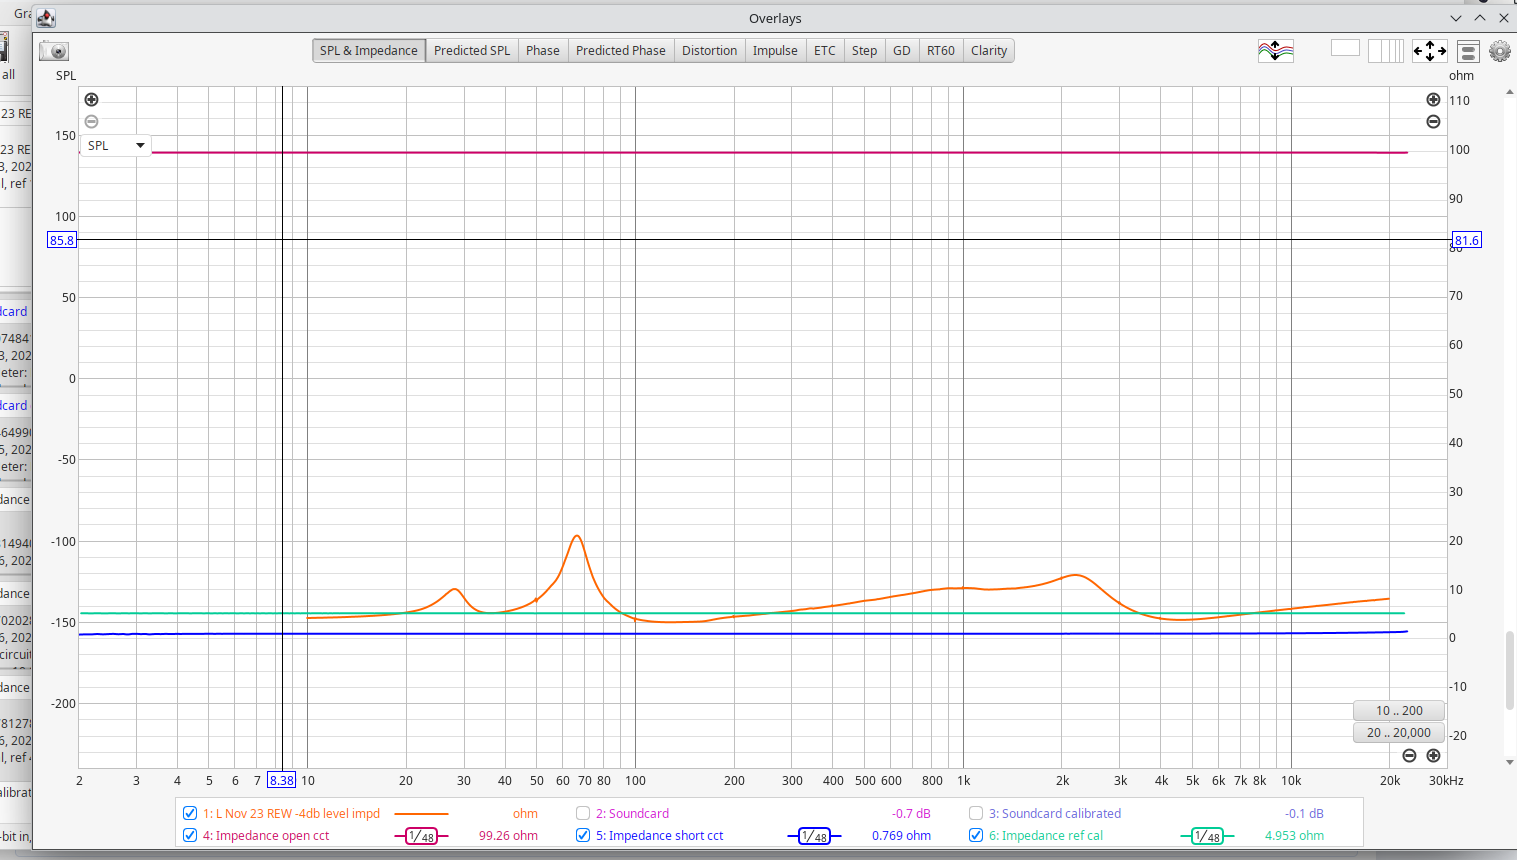
Task: Hide 6: Impedance ref cal trace
Action: (976, 835)
